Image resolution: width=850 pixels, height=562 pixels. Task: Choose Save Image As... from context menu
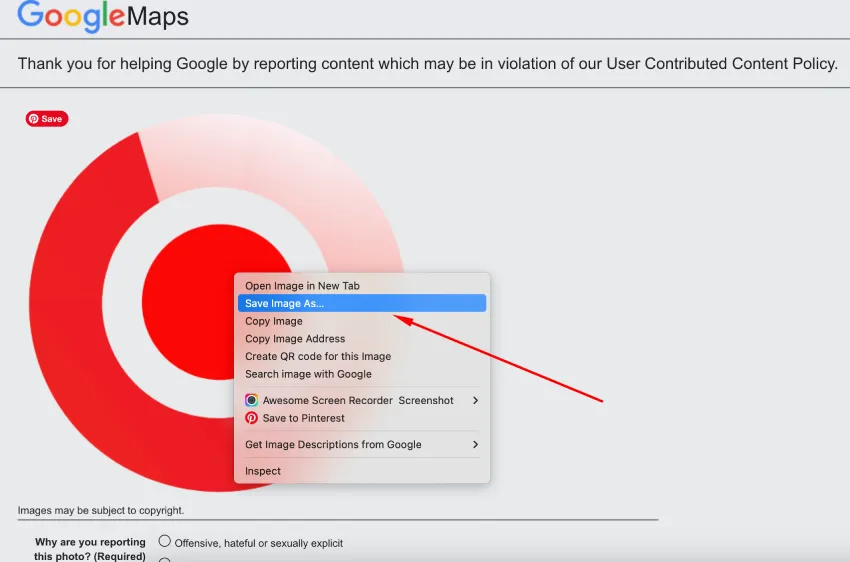tap(362, 303)
